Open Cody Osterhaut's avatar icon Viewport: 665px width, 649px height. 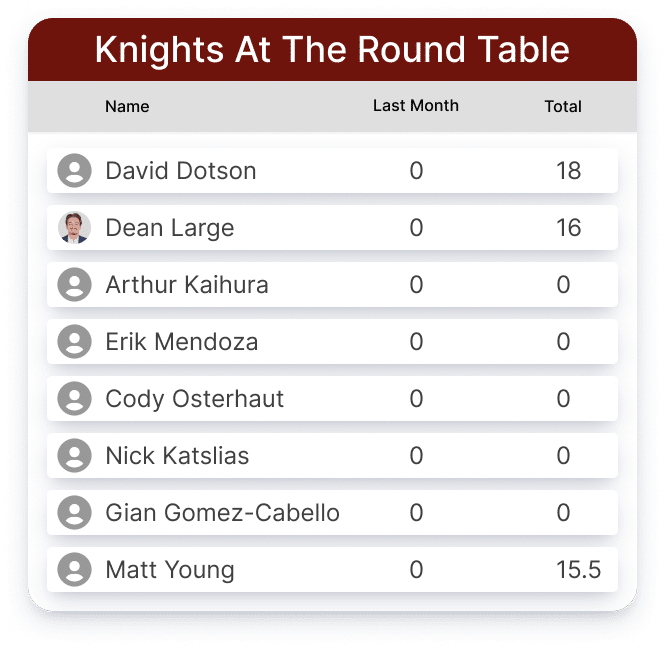74,399
